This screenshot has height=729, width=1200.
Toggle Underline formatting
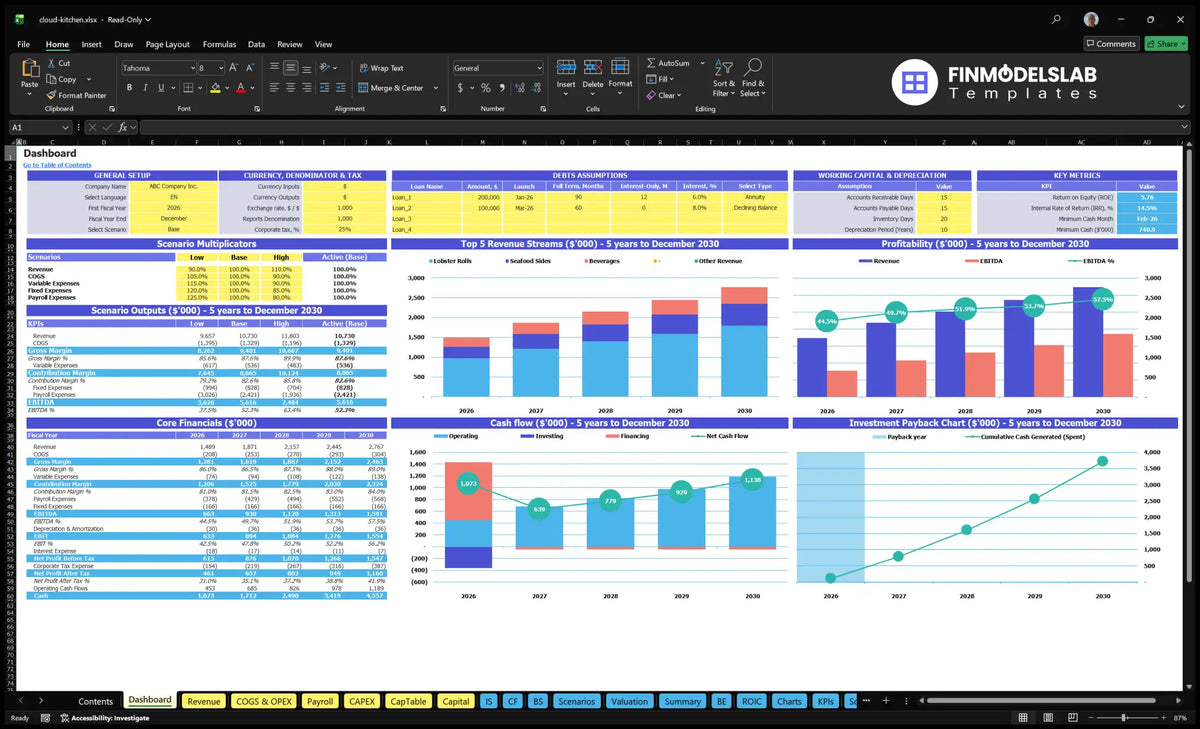click(x=163, y=88)
